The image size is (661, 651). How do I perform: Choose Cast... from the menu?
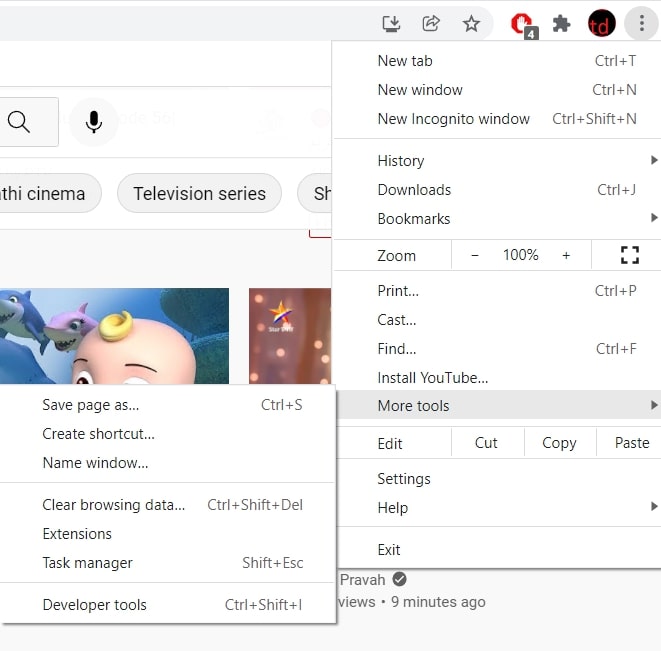point(497,320)
